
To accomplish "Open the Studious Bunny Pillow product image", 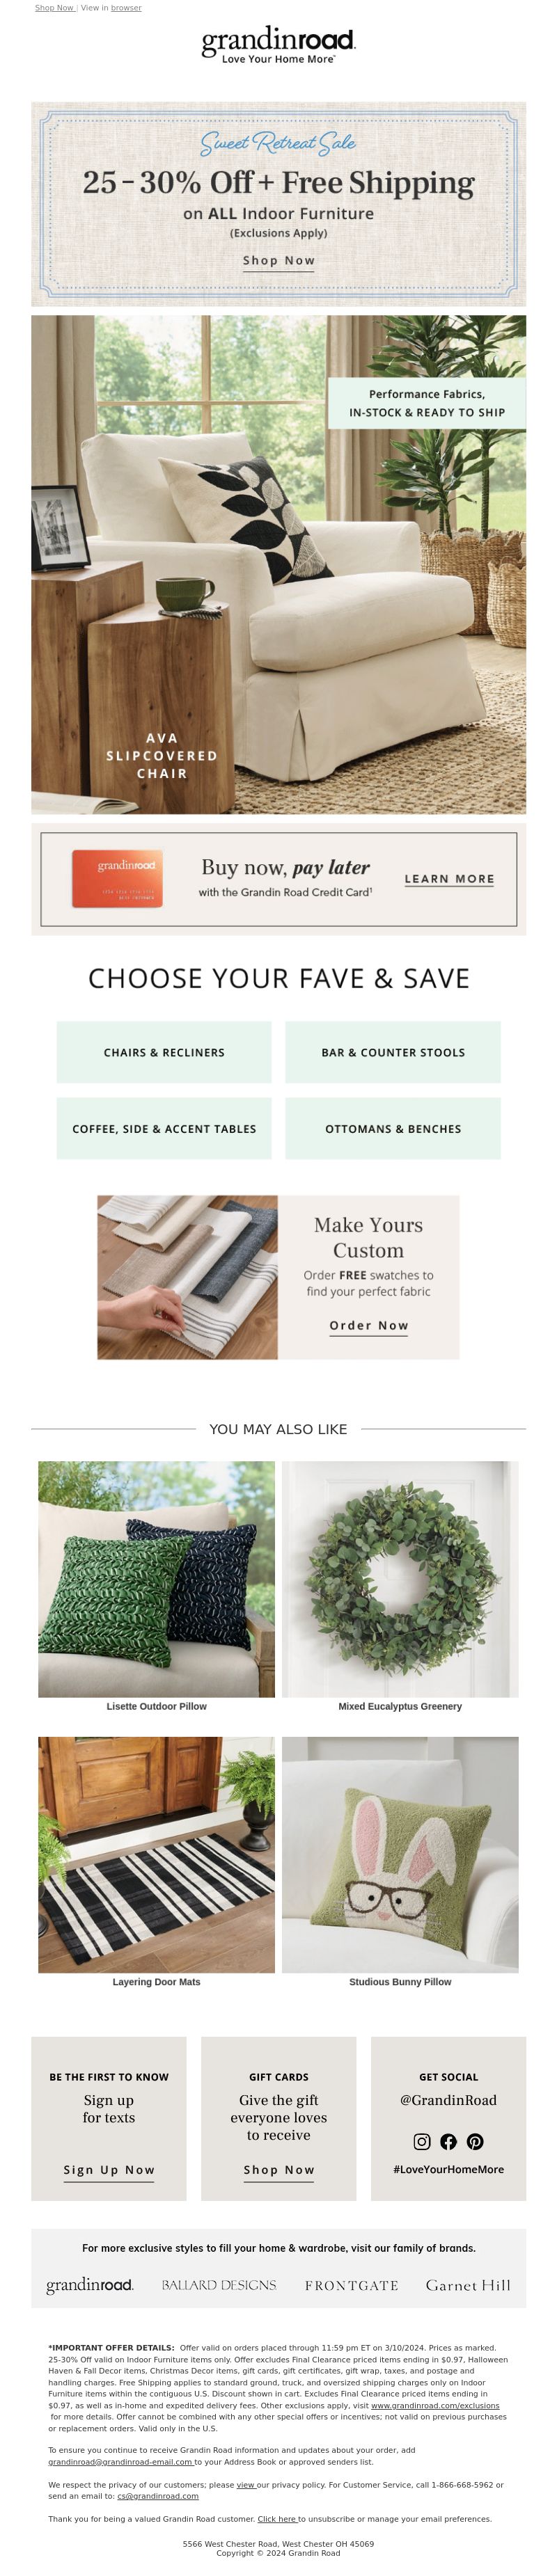I will click(400, 1854).
